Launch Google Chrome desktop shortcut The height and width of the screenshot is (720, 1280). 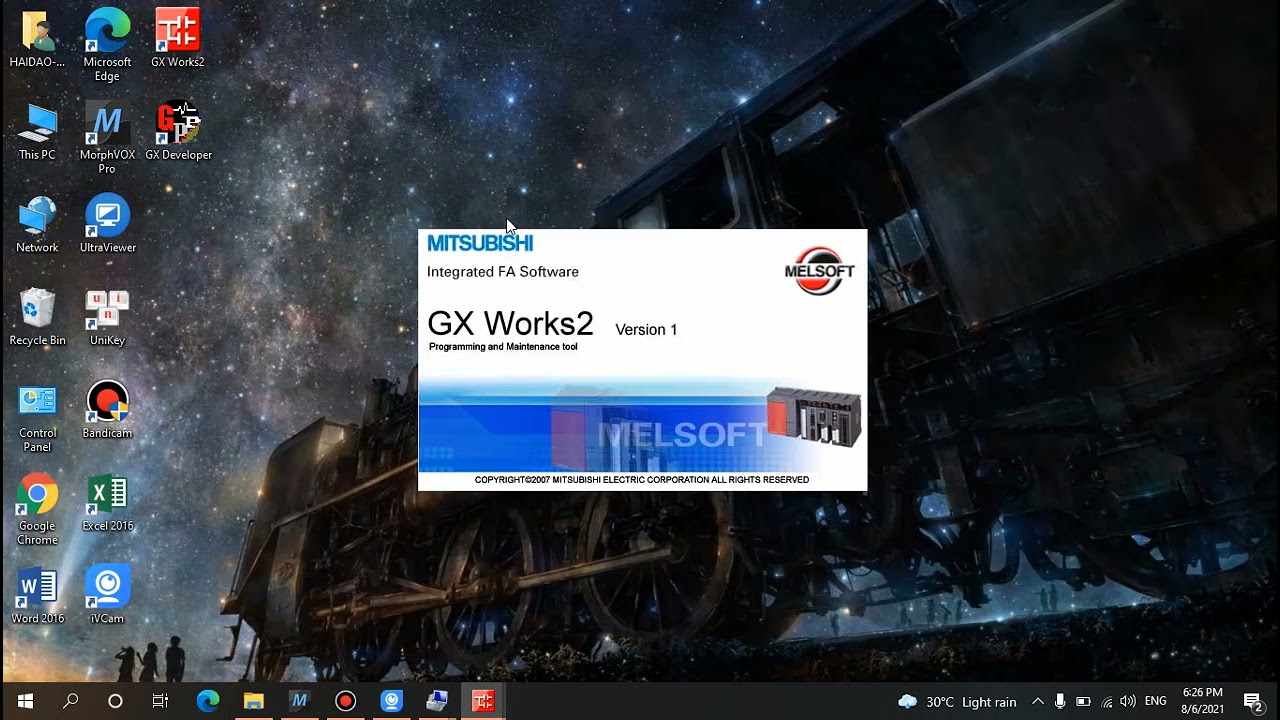pyautogui.click(x=37, y=510)
